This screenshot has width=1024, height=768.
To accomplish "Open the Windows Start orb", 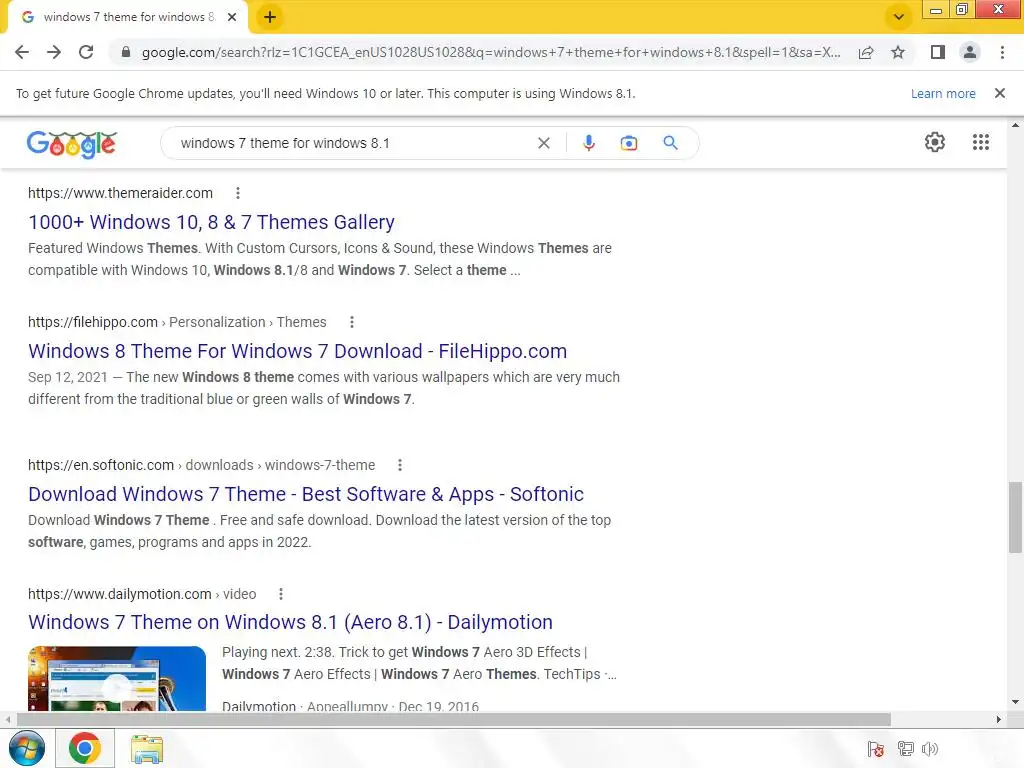I will [x=27, y=748].
